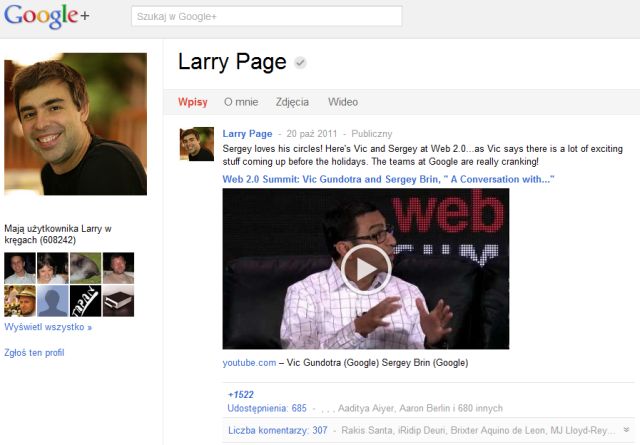The image size is (640, 445).
Task: Open the black-and-white text logo thumbnail
Action: [85, 301]
